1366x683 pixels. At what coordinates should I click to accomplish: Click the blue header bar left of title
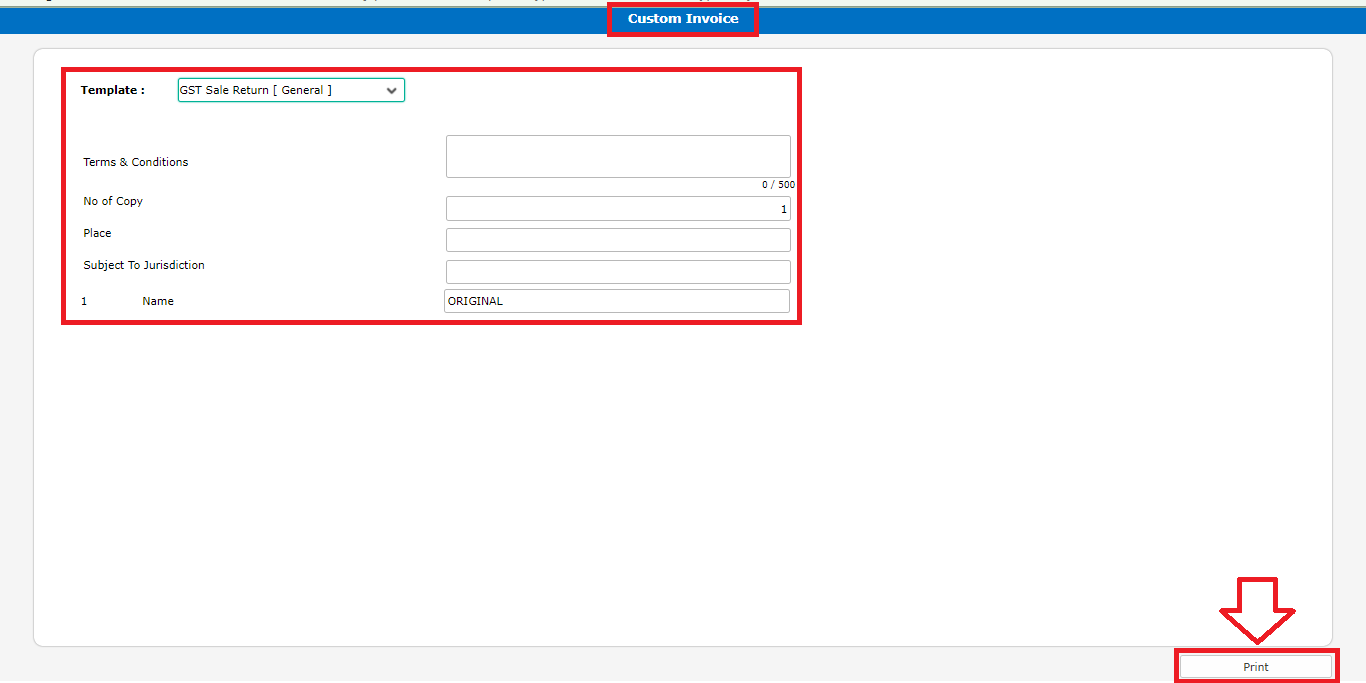click(x=300, y=20)
